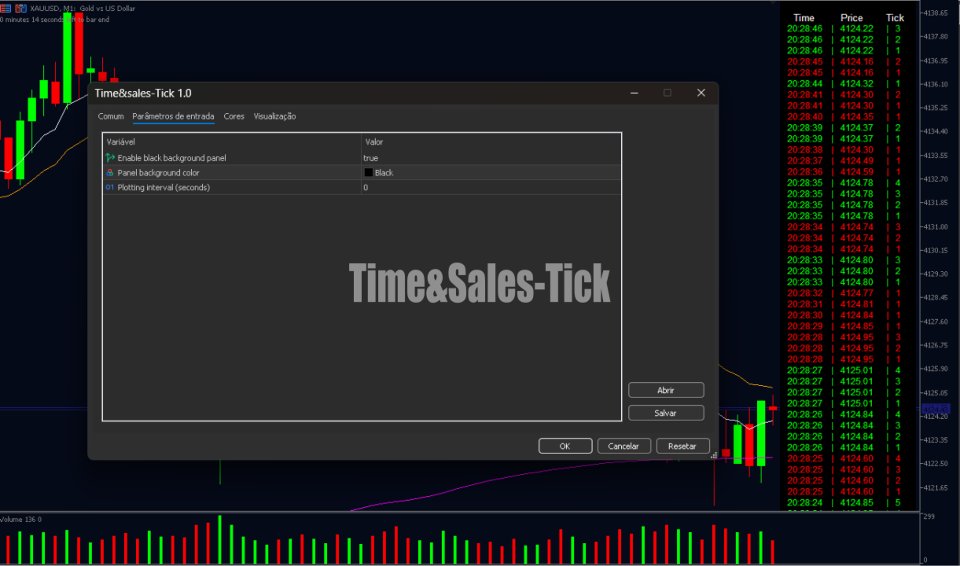Viewport: 960px width, 566px height.
Task: Select tick row 20:28:29 price 4124.85
Action: (844, 326)
